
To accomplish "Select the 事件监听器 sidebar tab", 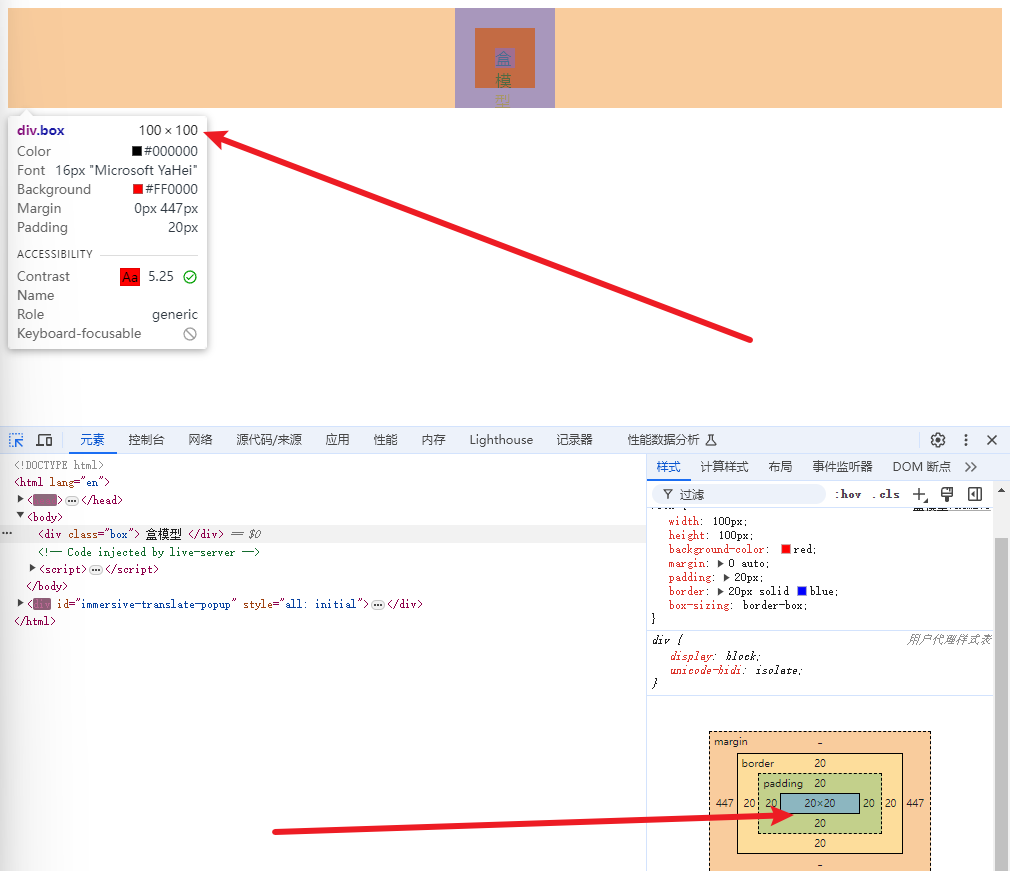I will pos(843,467).
